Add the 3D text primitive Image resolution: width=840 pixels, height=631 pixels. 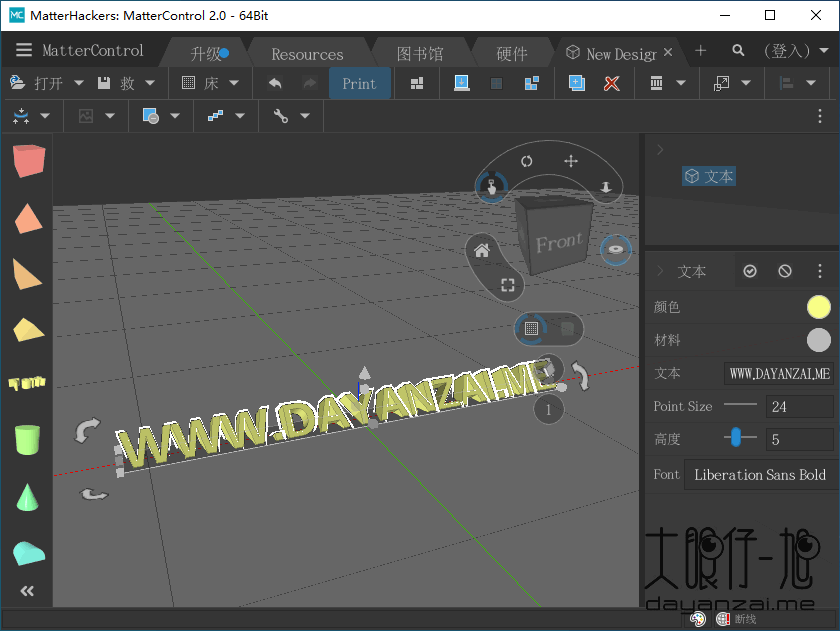pyautogui.click(x=27, y=383)
